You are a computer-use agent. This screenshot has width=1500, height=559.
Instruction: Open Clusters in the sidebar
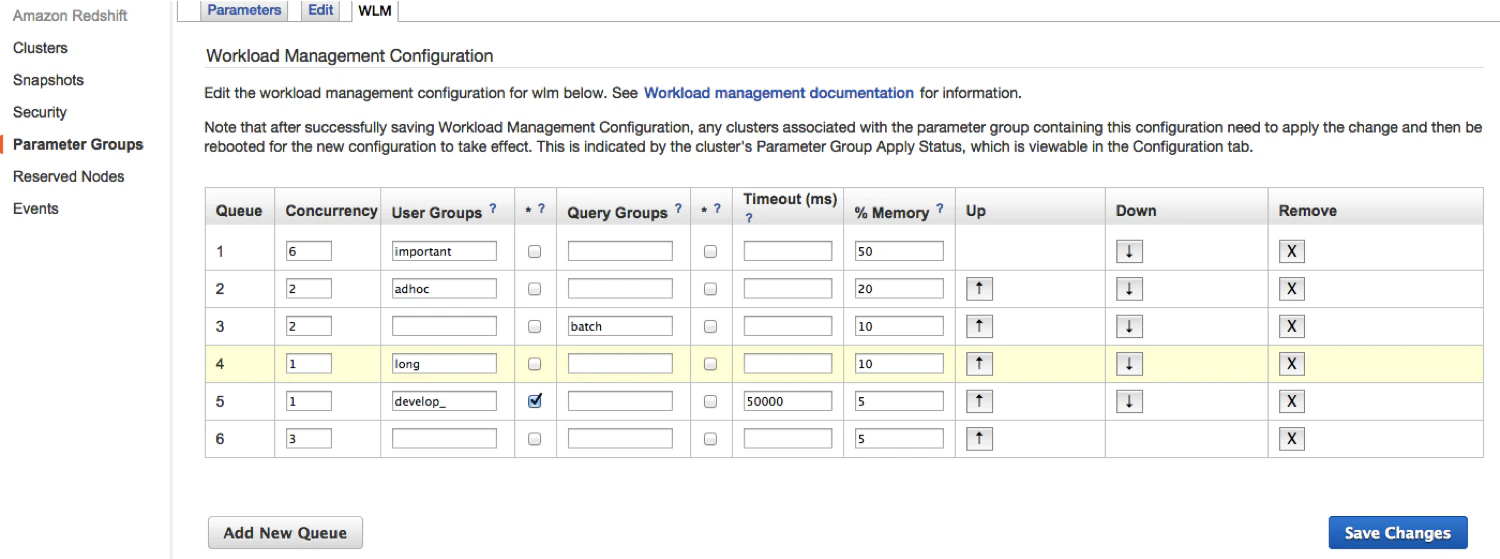click(x=40, y=48)
